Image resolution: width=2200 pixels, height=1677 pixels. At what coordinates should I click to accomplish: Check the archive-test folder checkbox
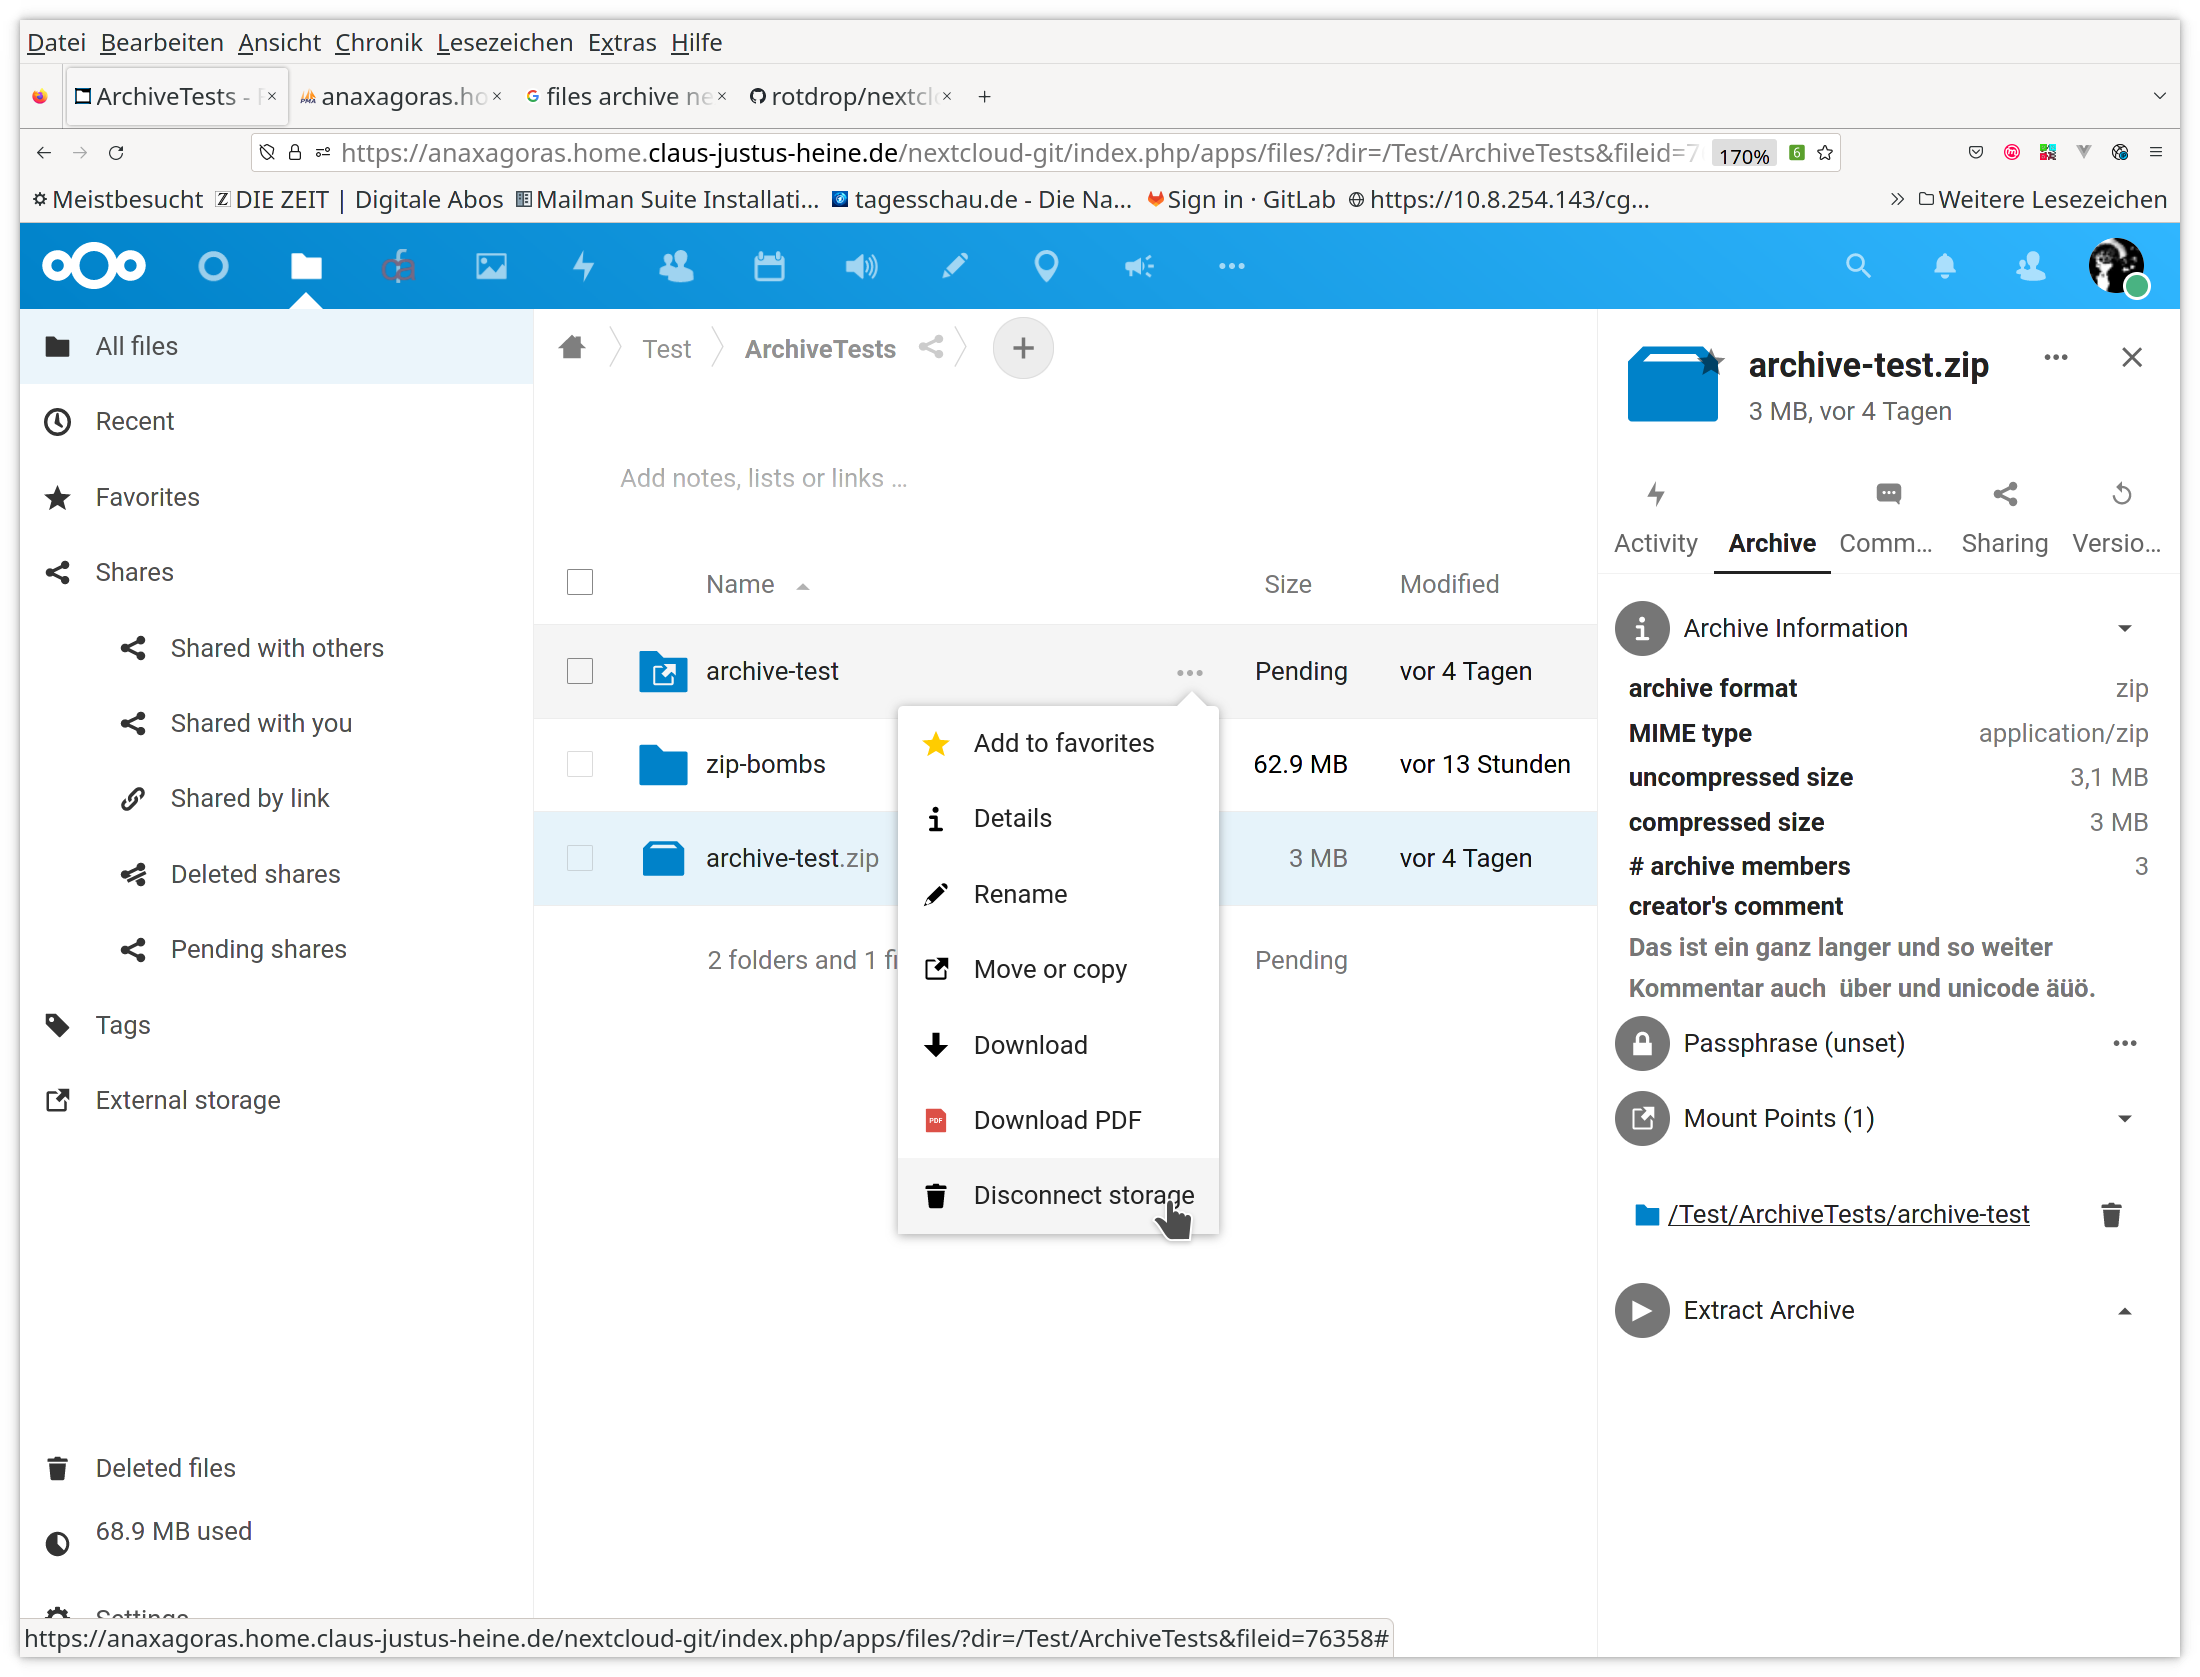pos(580,671)
